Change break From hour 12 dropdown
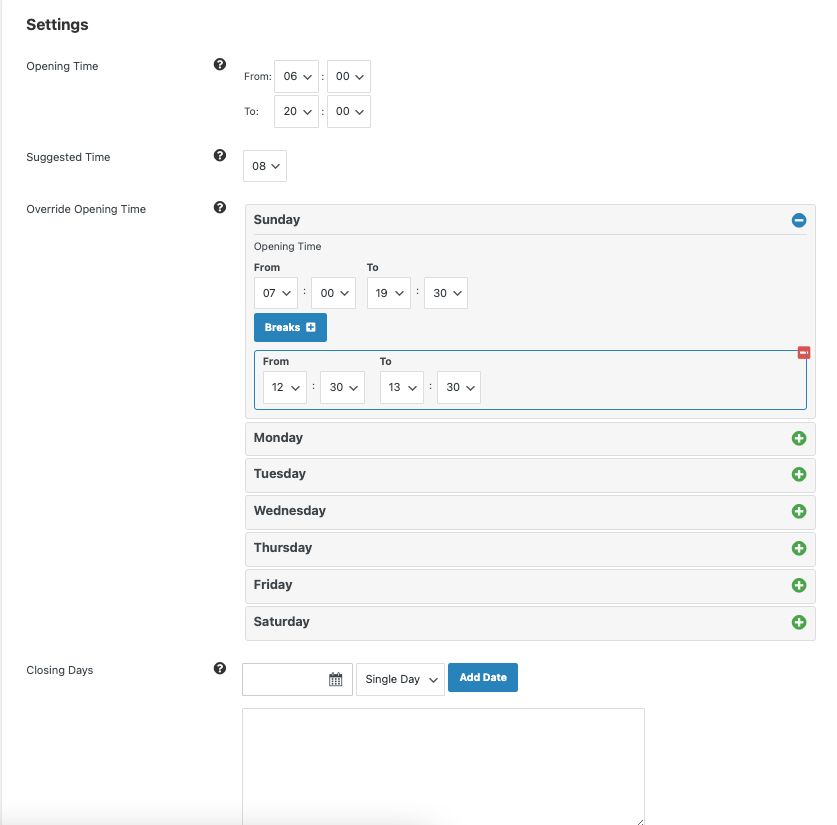 coord(285,387)
